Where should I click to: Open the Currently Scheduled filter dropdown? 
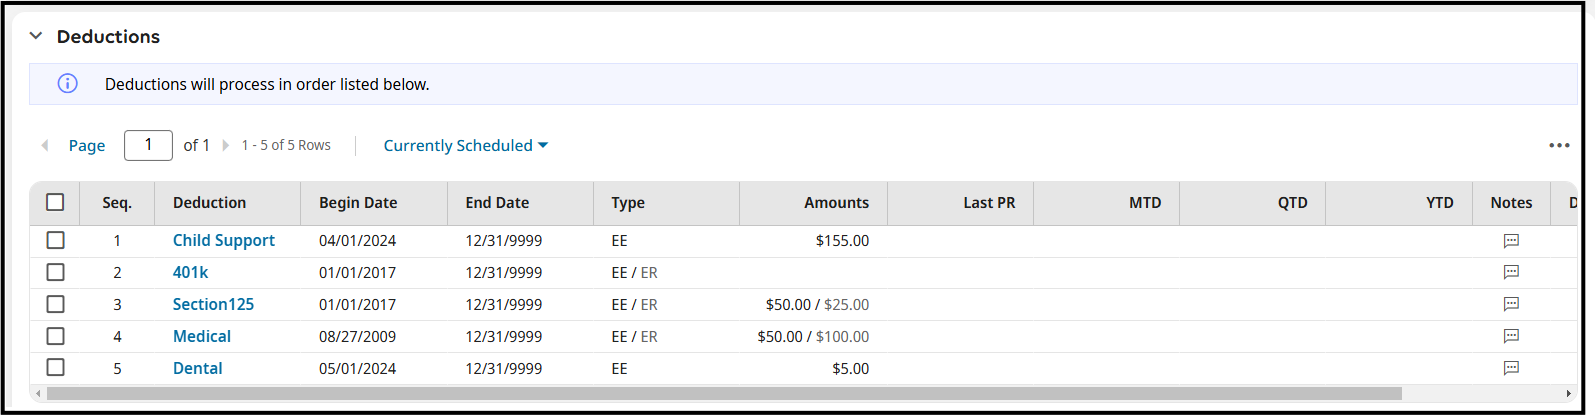click(x=465, y=146)
